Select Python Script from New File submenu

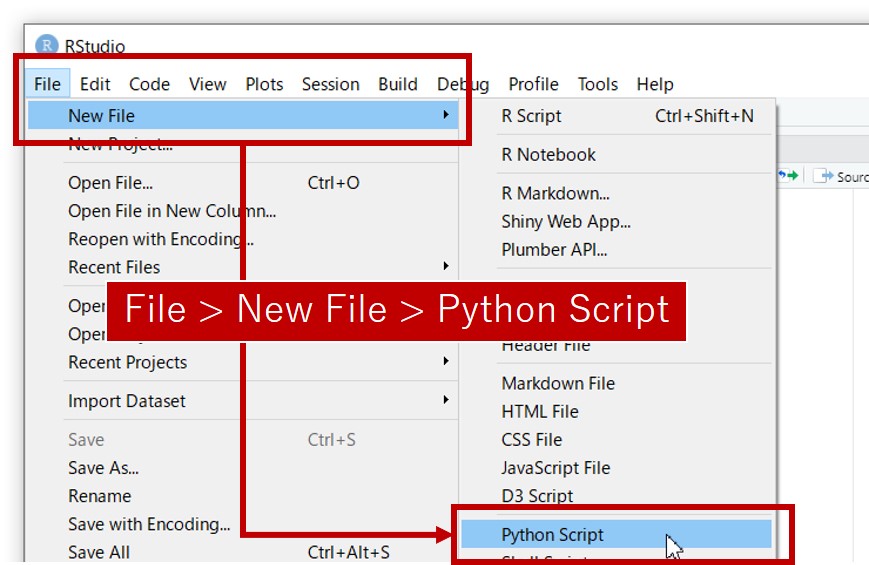pyautogui.click(x=552, y=535)
